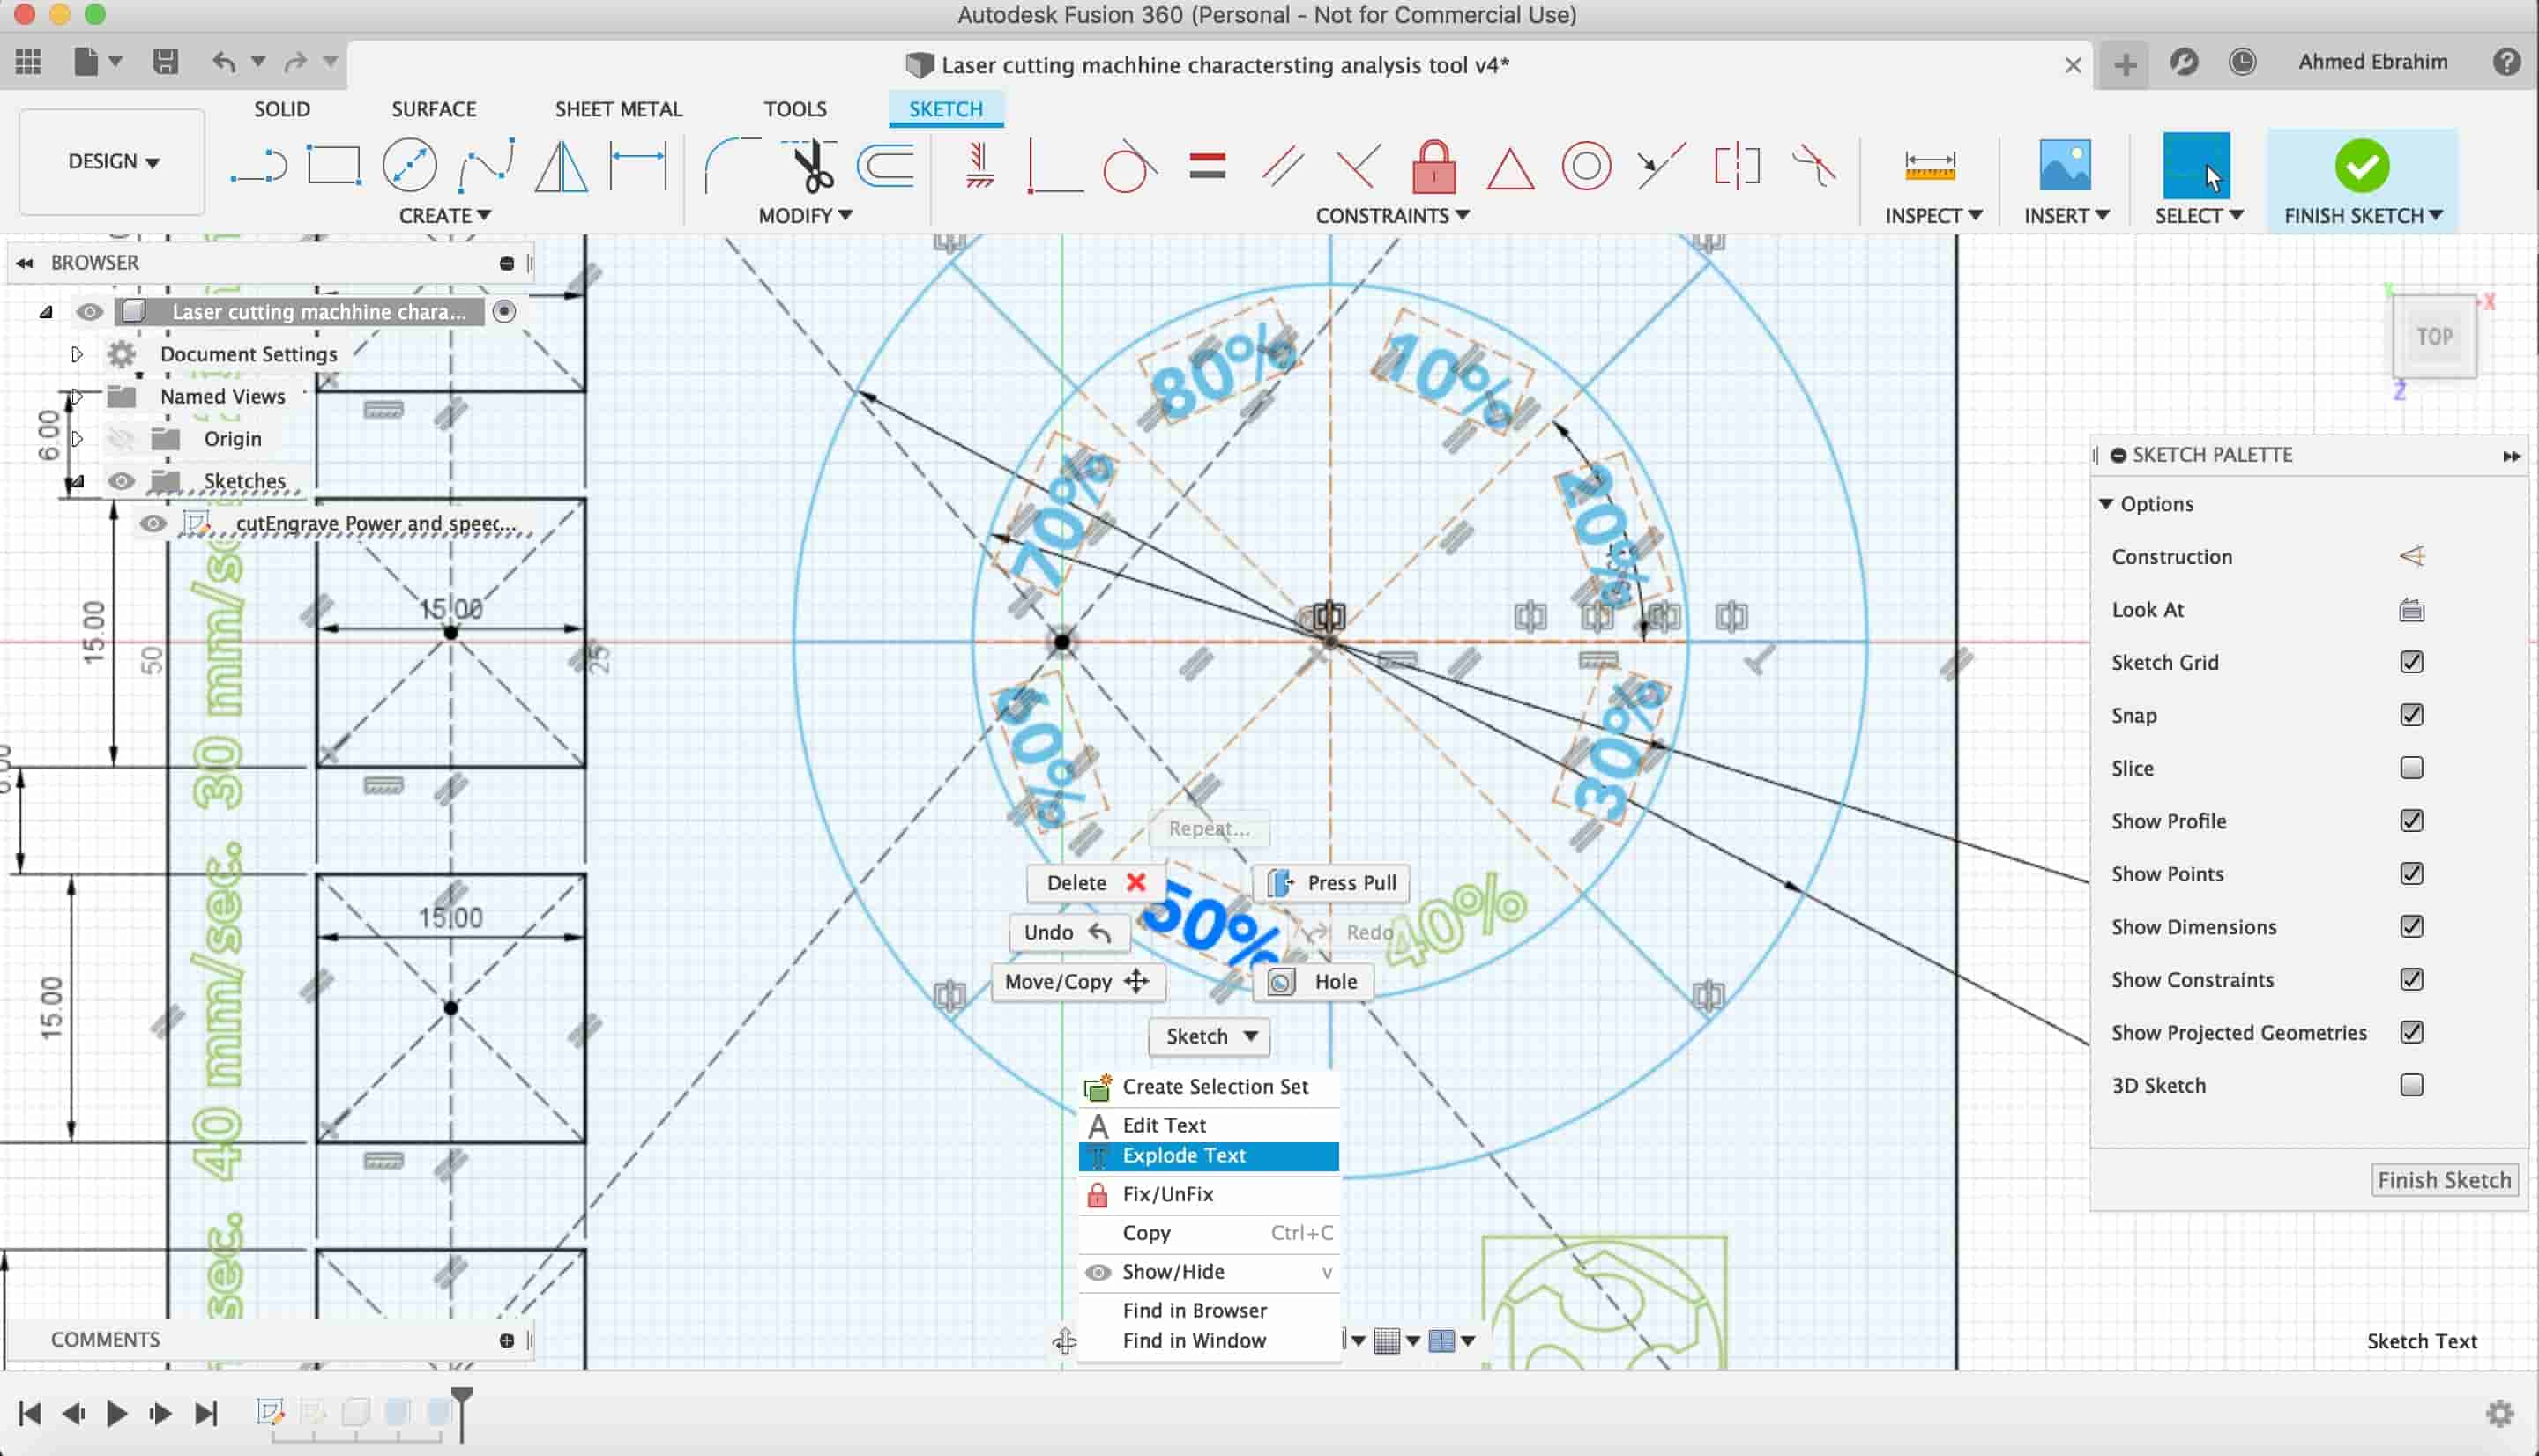Select the Offset tool
This screenshot has height=1456, width=2539.
click(887, 166)
